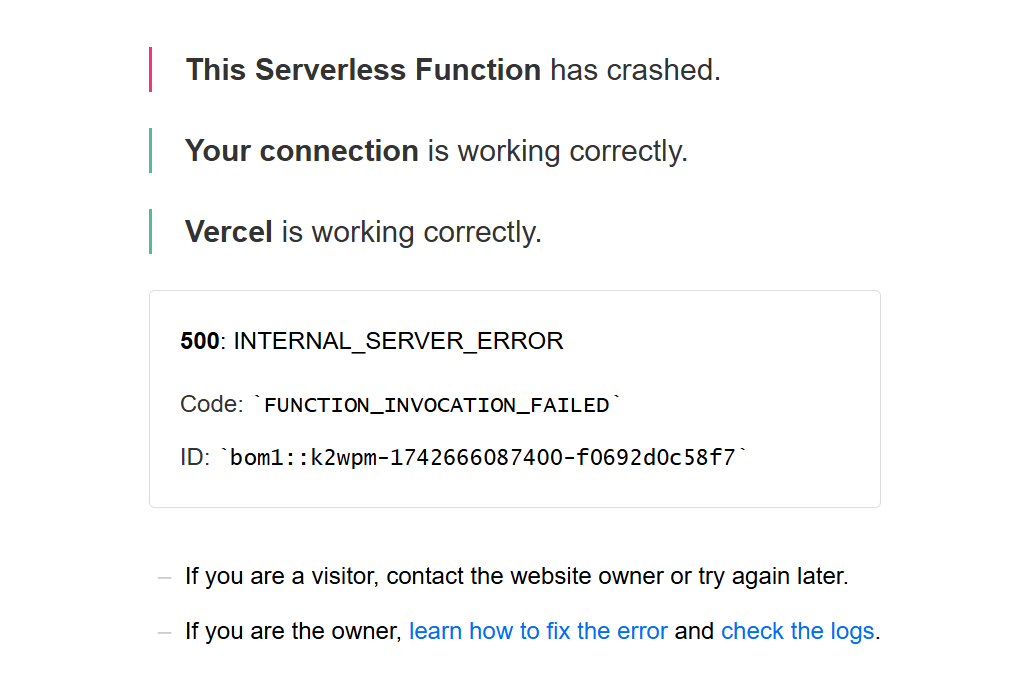
Task: Click the INTERNAL_SERVER_ERROR text
Action: pyautogui.click(x=399, y=341)
